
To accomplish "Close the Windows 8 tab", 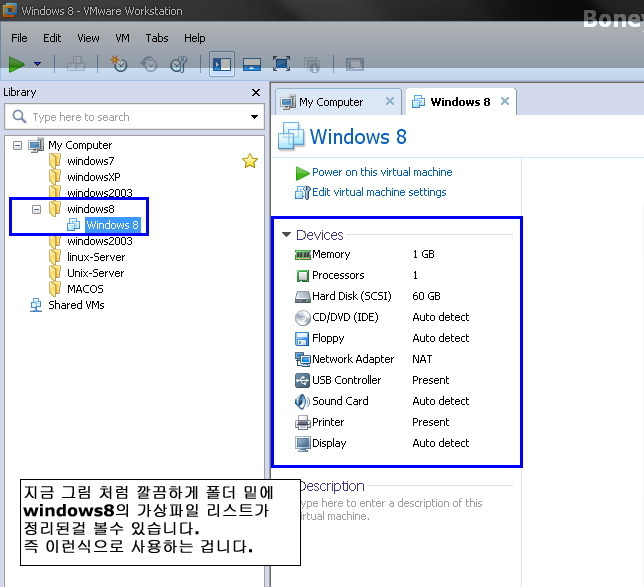I will point(505,101).
